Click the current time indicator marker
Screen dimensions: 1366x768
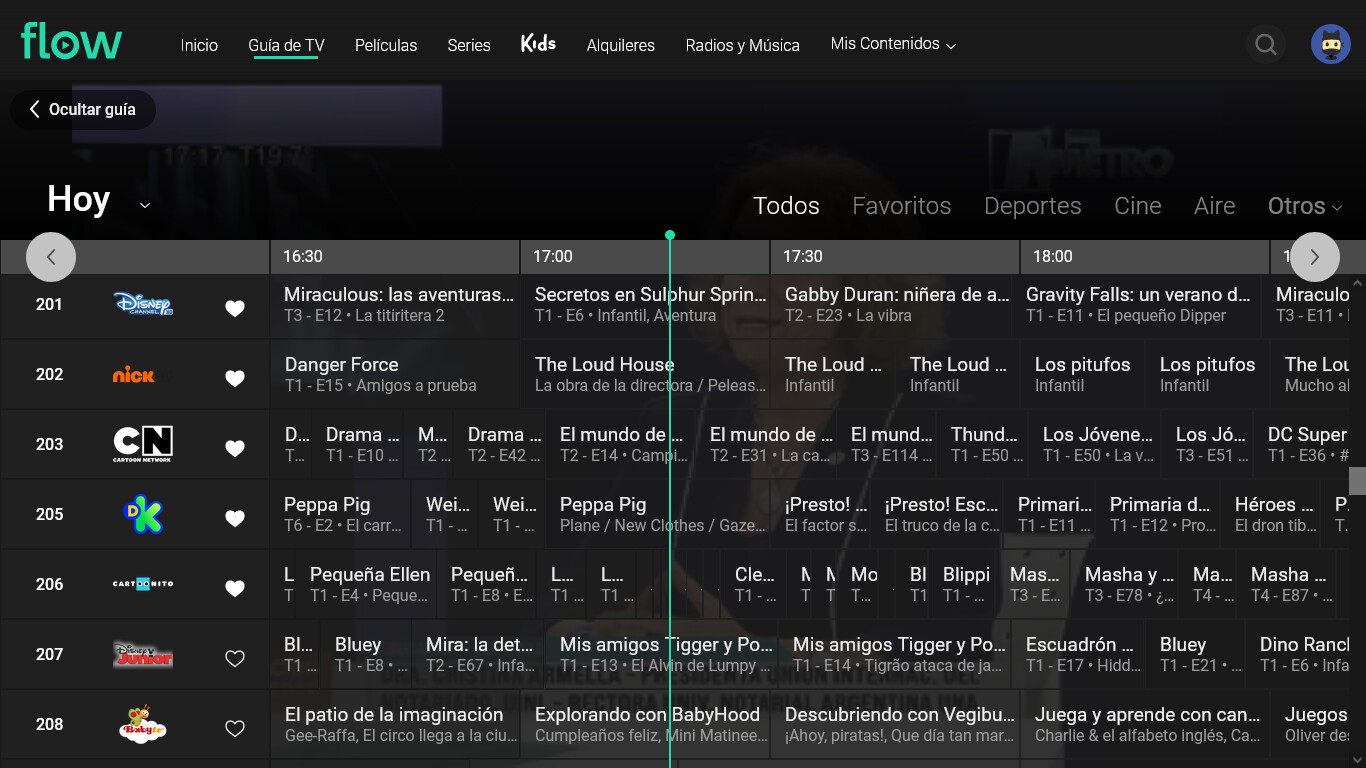(x=670, y=235)
